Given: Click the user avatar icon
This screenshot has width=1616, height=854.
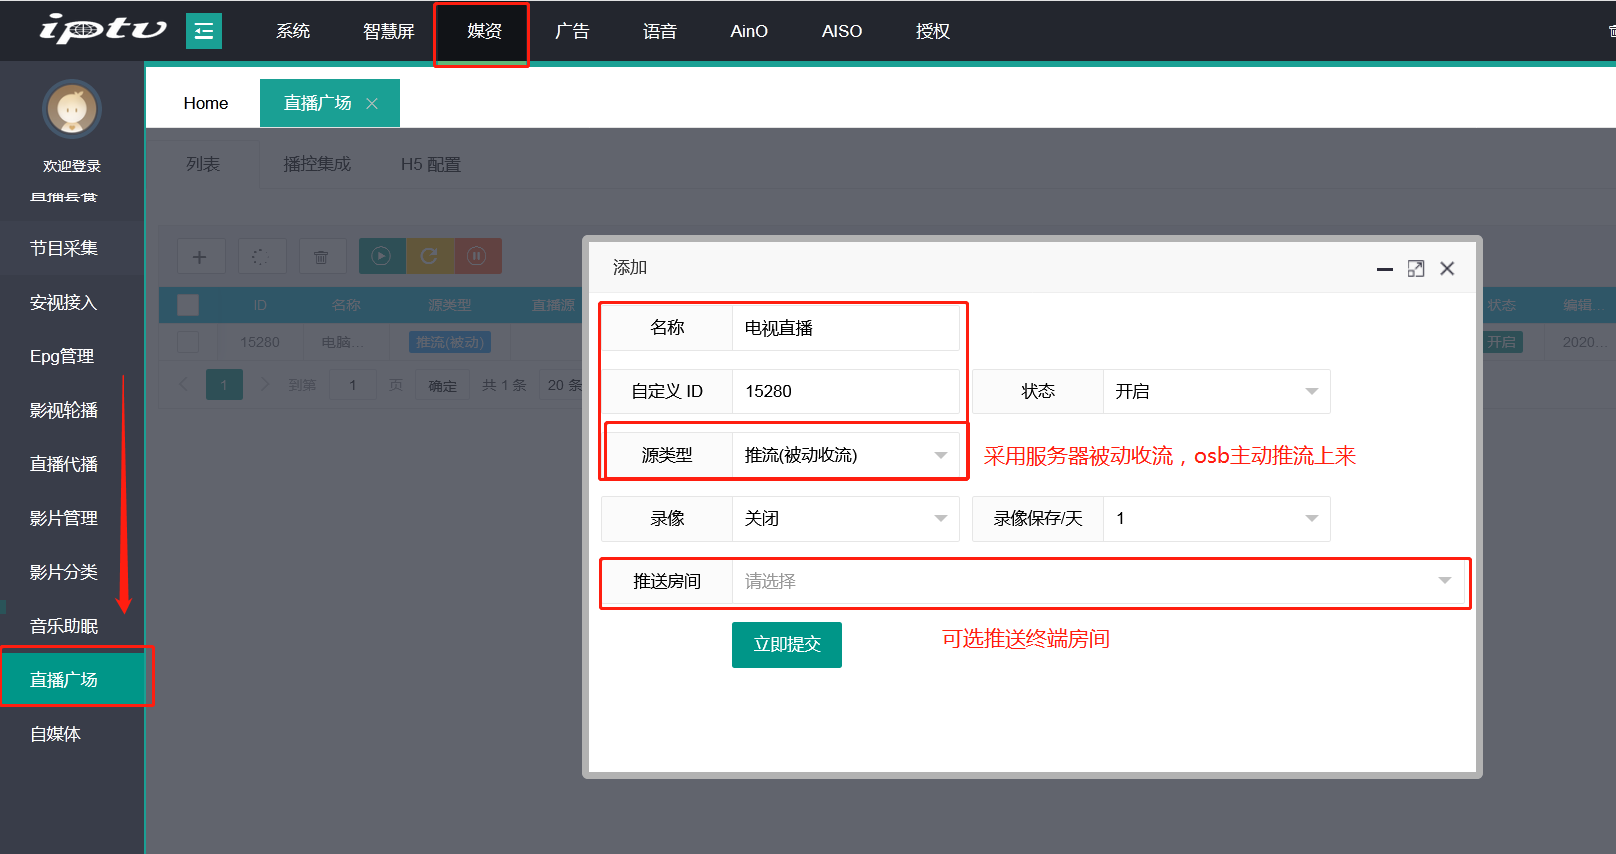Looking at the screenshot, I should pyautogui.click(x=72, y=109).
